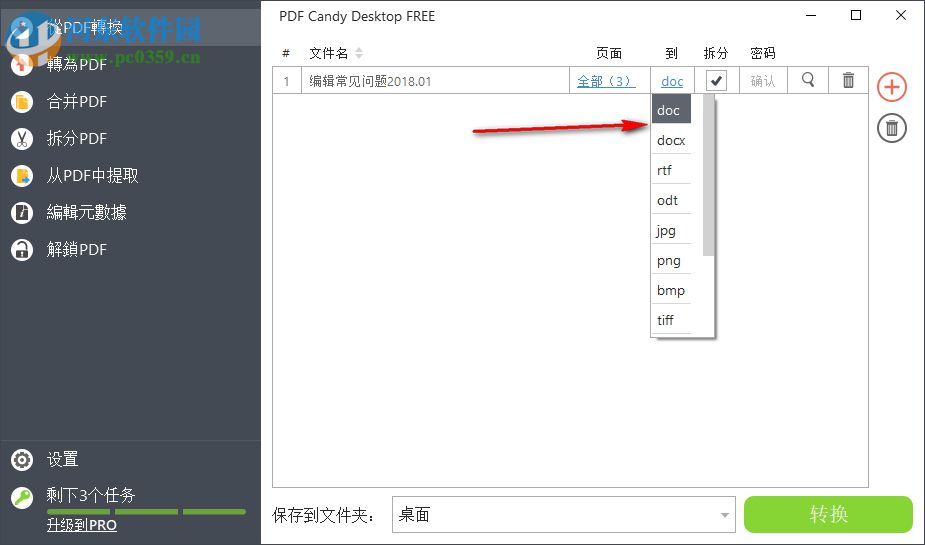Close the PDF Candy Desktop window
925x545 pixels.
coord(901,15)
